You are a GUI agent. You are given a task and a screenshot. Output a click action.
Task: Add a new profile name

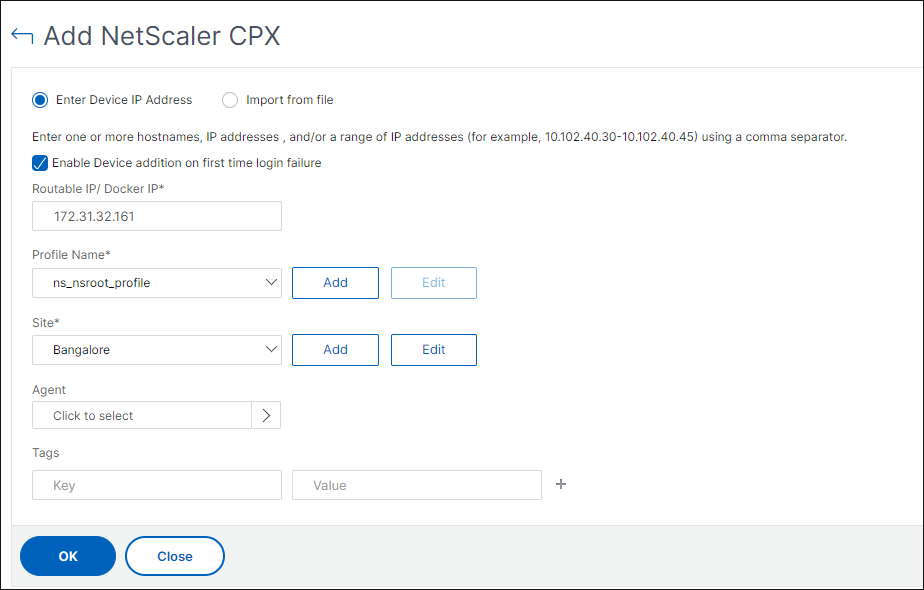tap(335, 283)
